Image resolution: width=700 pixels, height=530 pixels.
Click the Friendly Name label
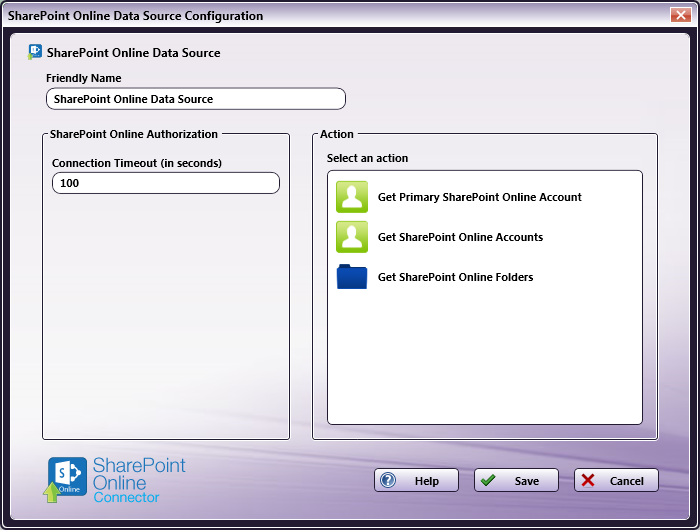click(x=83, y=78)
